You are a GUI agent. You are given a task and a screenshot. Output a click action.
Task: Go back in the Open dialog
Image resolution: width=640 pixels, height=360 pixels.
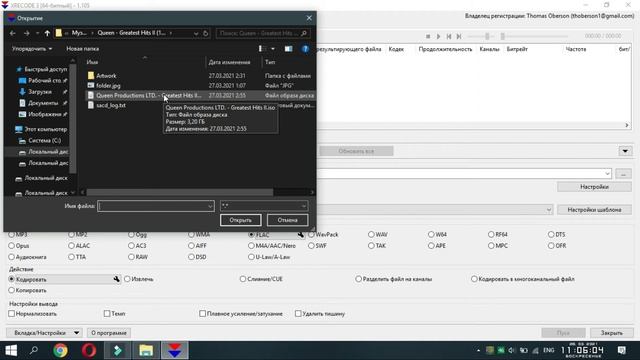[x=13, y=33]
